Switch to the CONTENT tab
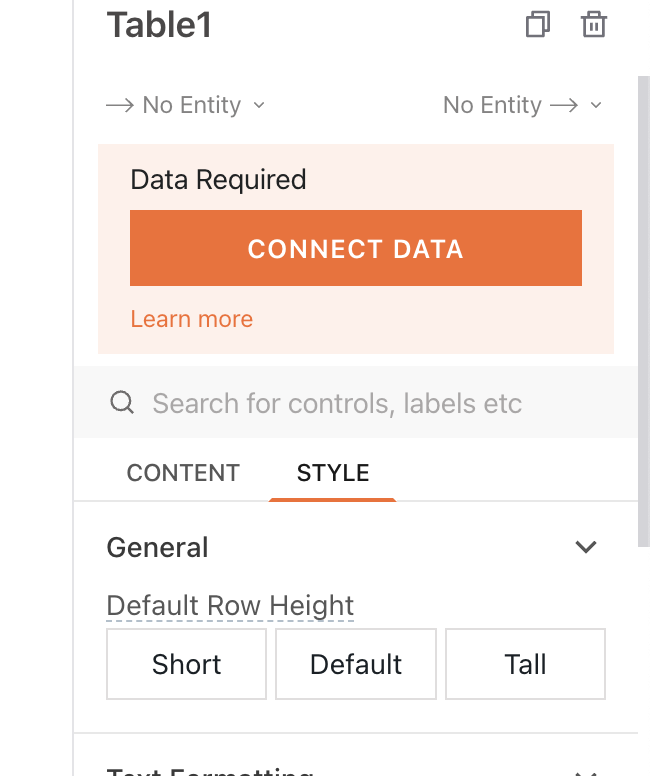This screenshot has width=650, height=776. (183, 473)
